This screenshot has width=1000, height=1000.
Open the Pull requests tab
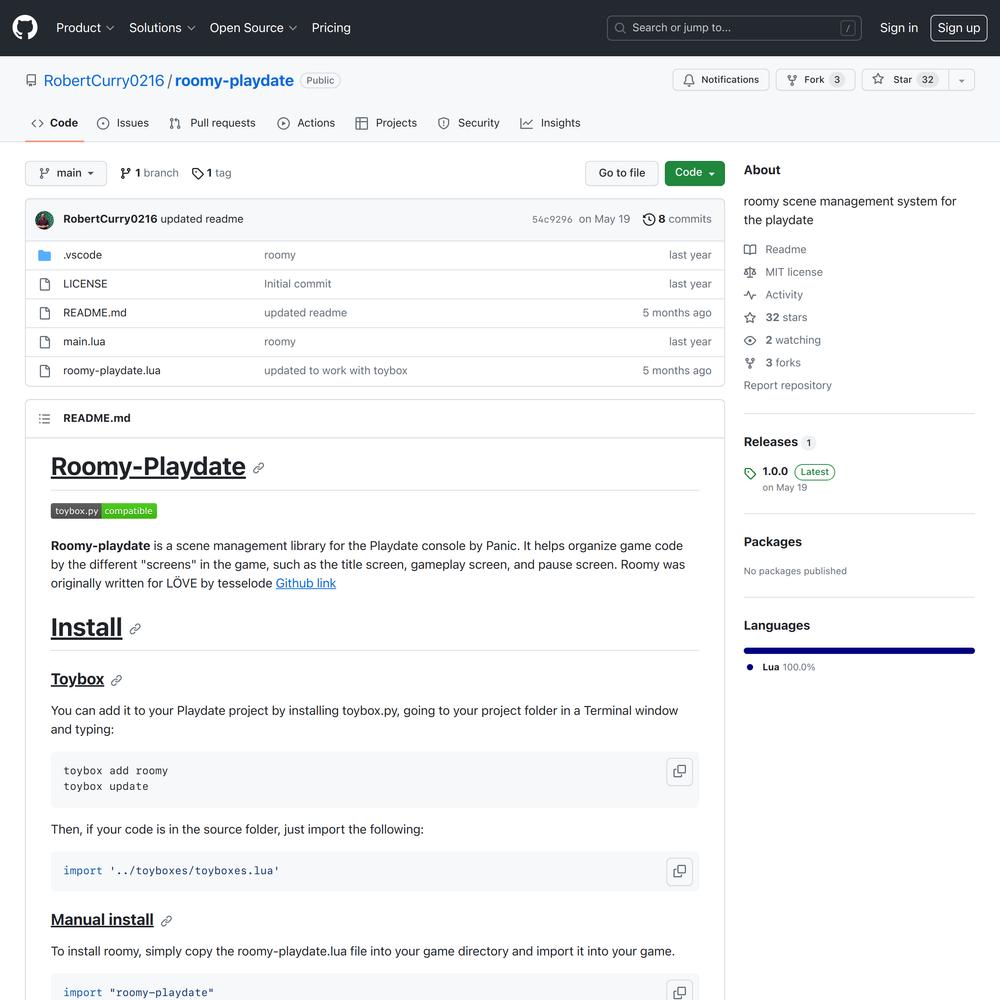212,123
